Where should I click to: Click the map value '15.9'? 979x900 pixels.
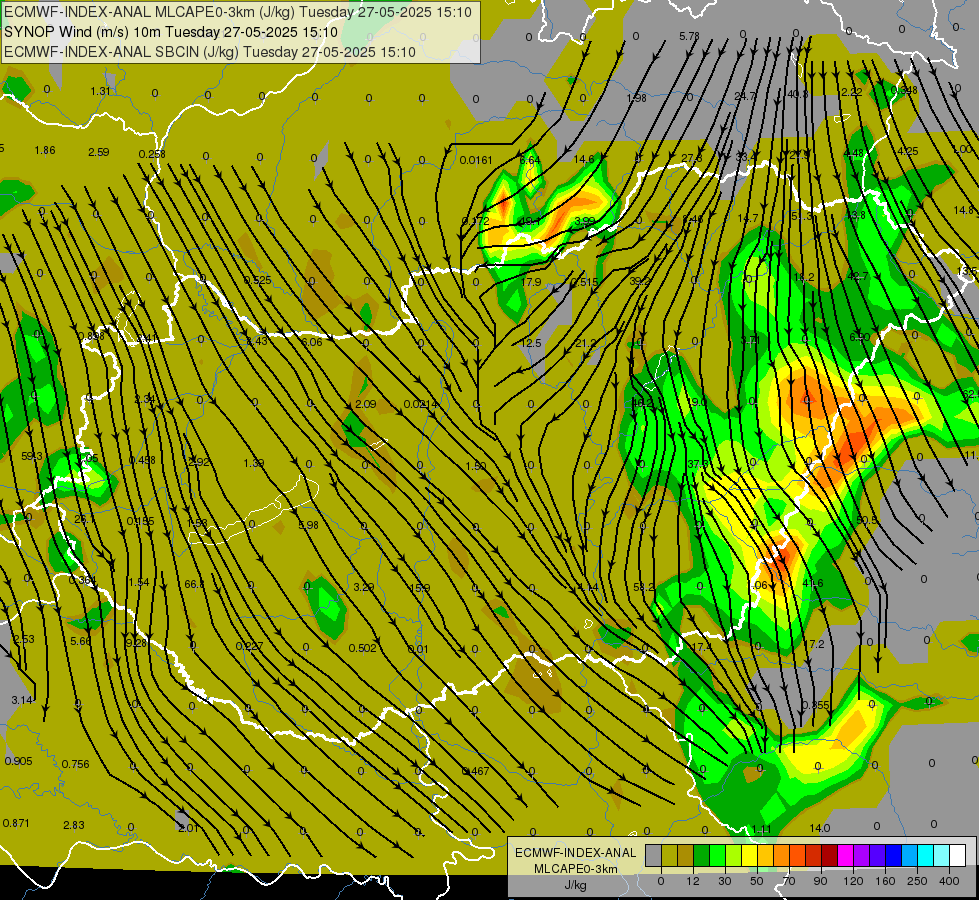(x=420, y=588)
